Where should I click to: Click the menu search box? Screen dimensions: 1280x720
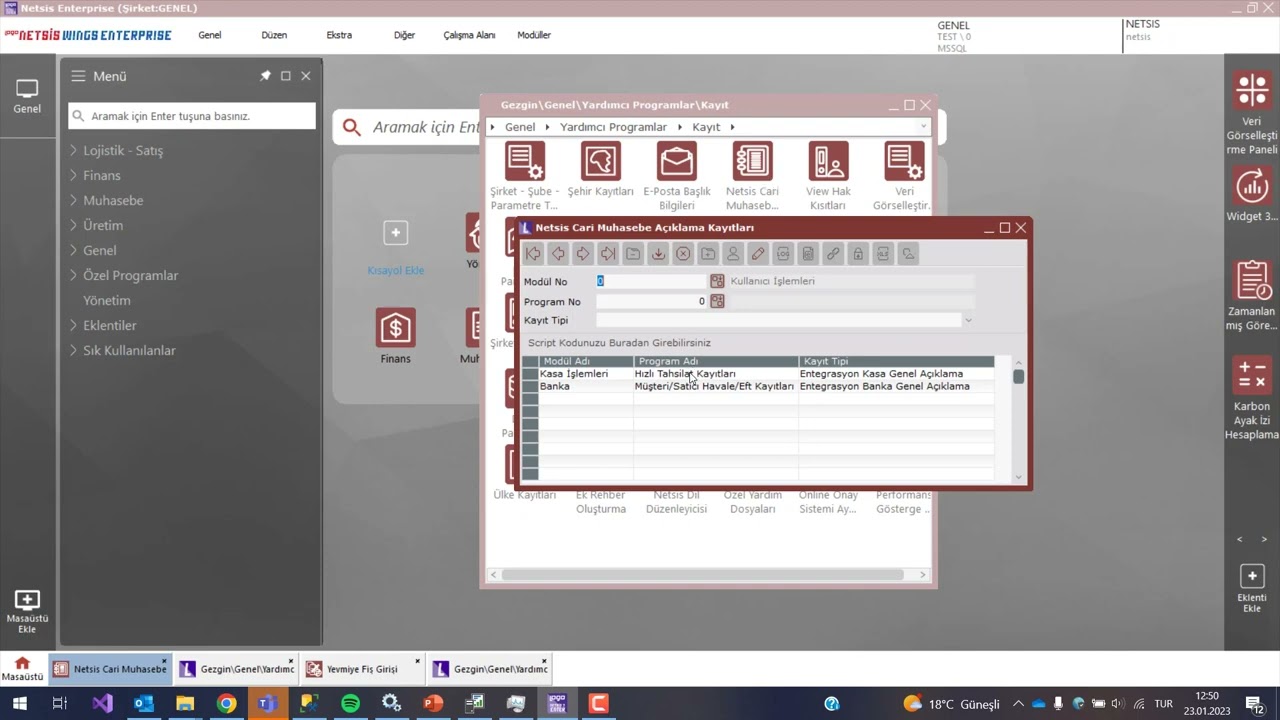click(192, 116)
